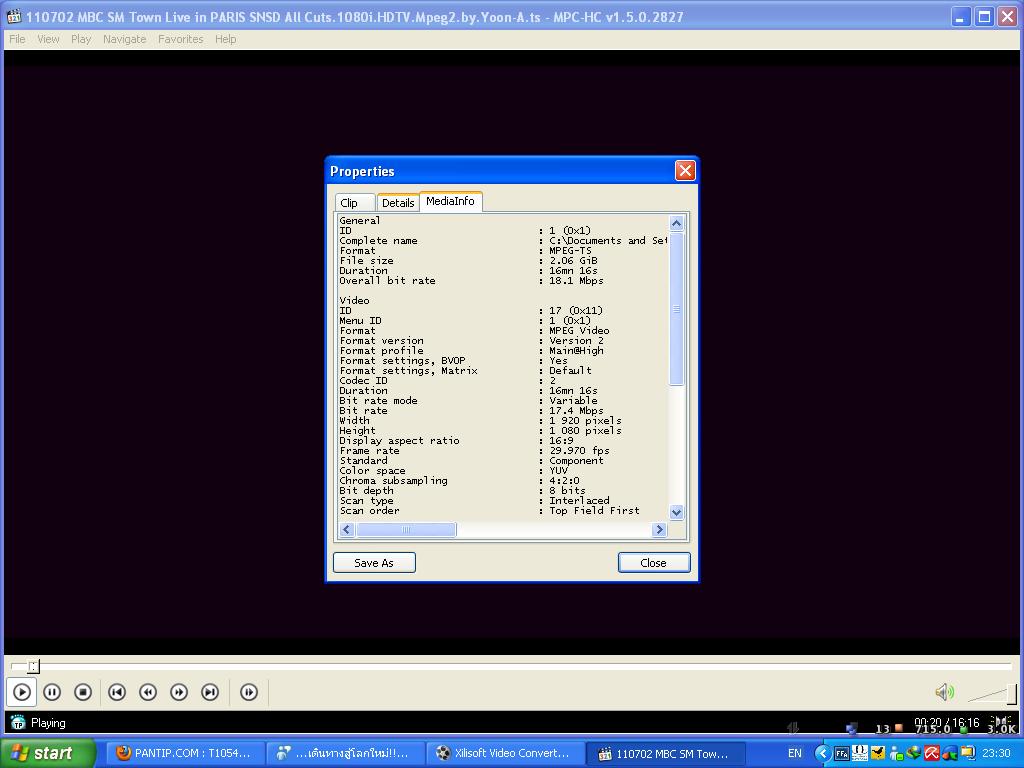Switch to PANTIP.COM Firefox taskbar item
Viewport: 1024px width, 768px height.
click(x=185, y=753)
